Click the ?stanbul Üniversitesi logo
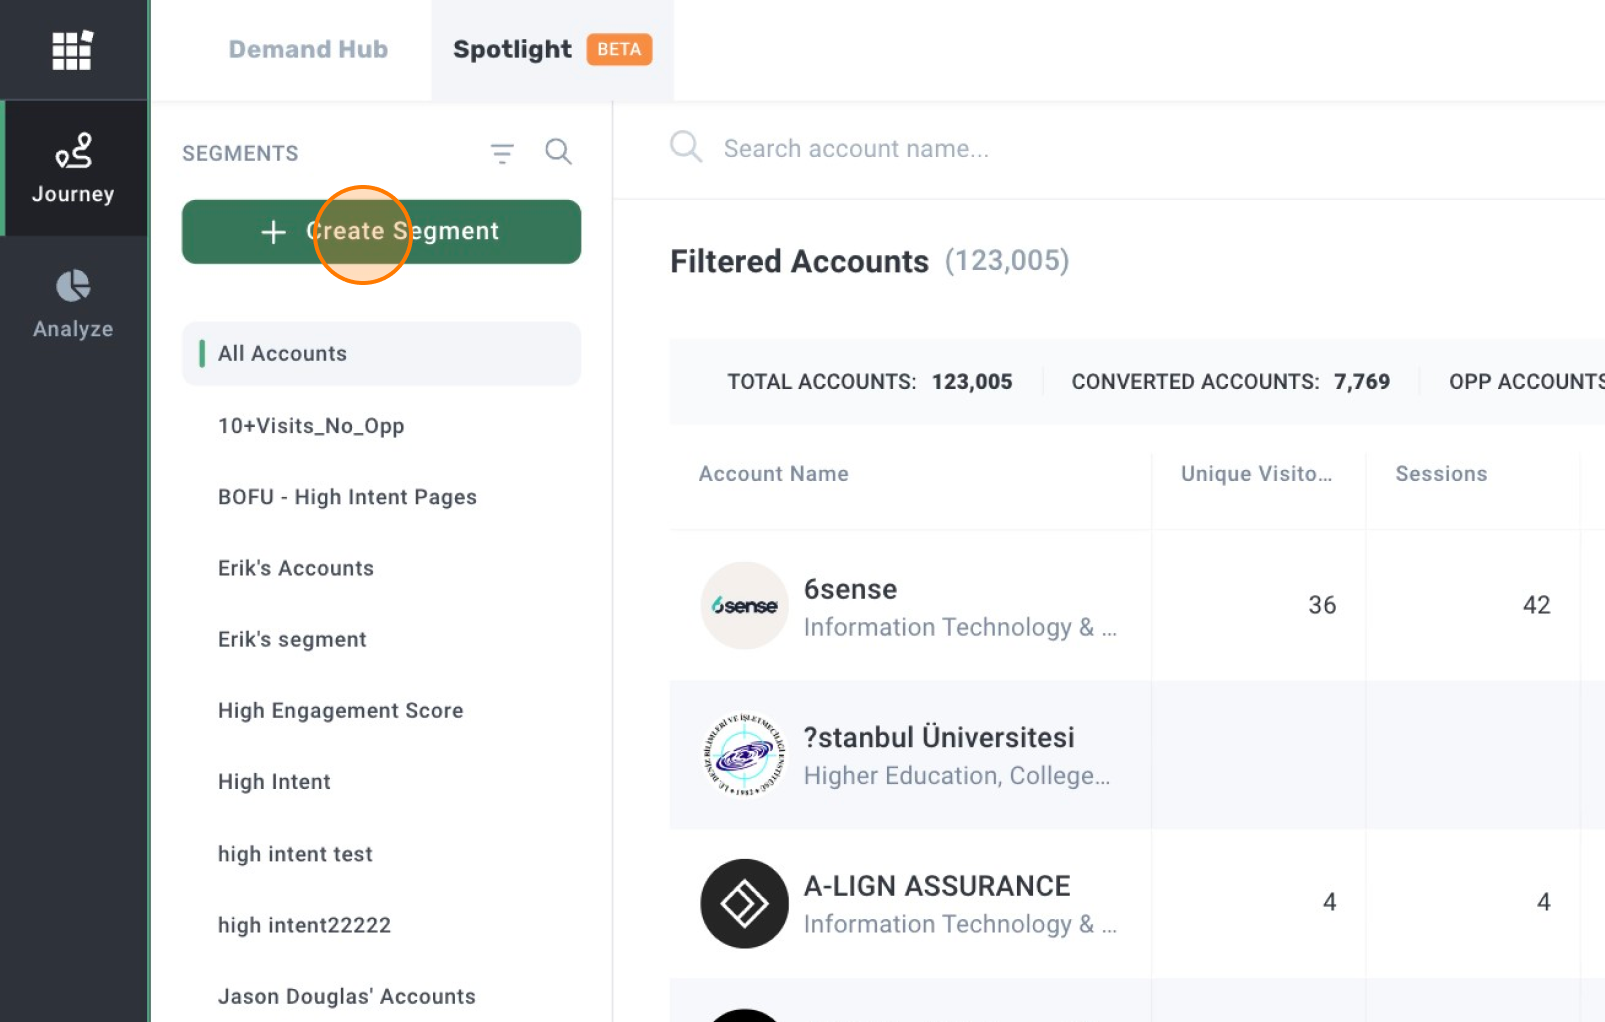 [x=744, y=755]
